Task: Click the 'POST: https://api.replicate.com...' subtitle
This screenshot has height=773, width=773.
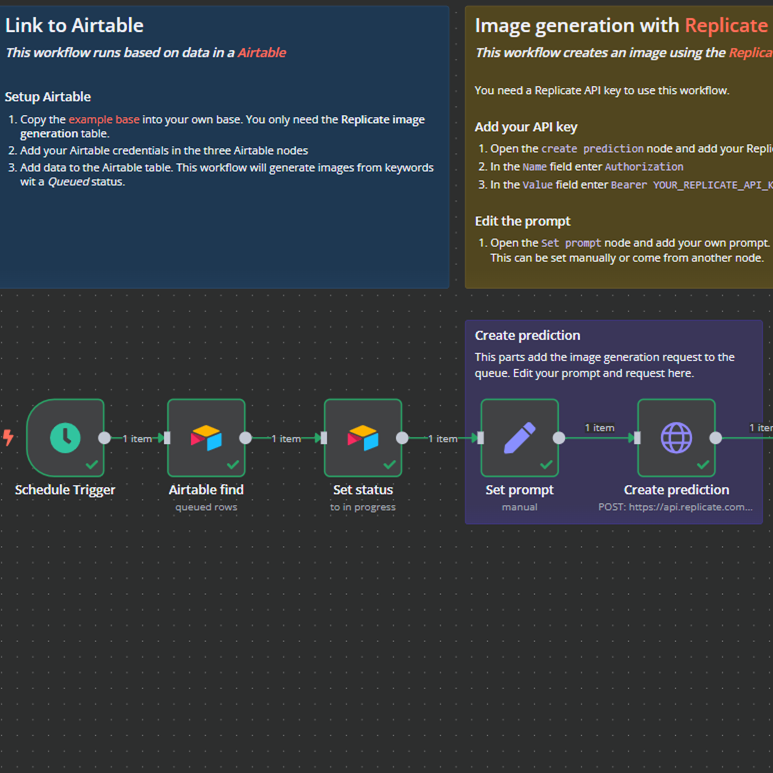Action: [x=675, y=507]
